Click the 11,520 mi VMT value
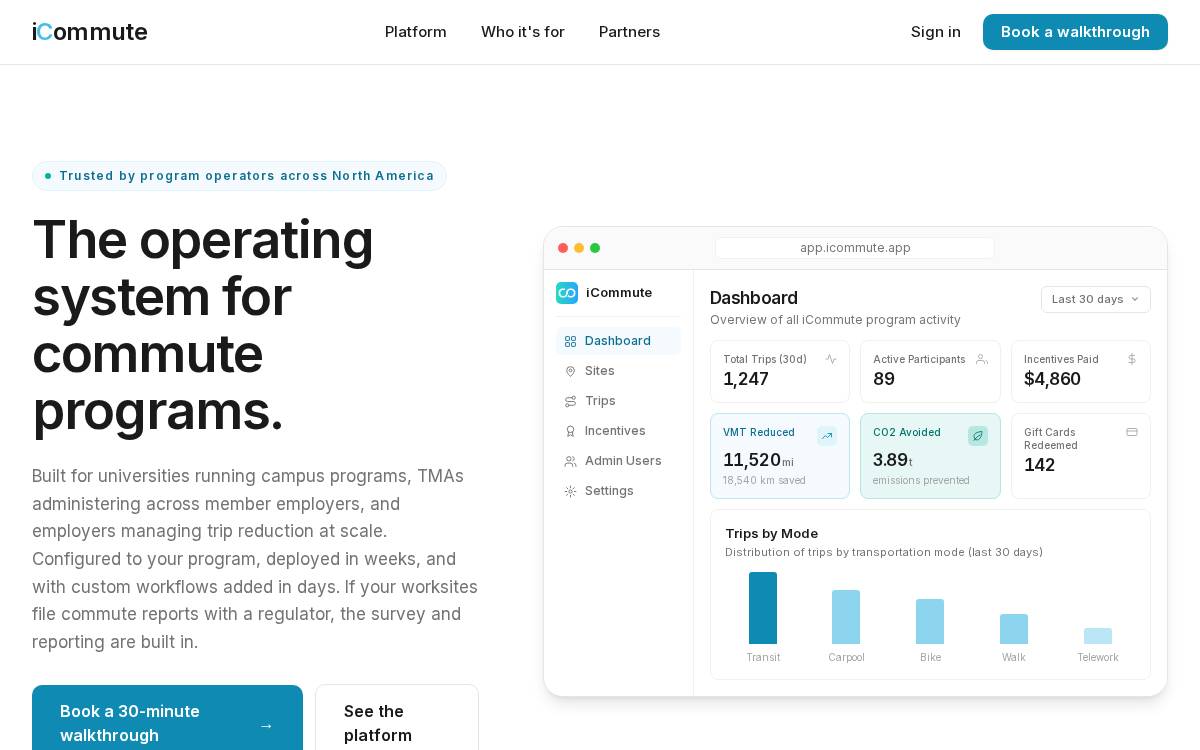The image size is (1200, 750). pos(758,460)
